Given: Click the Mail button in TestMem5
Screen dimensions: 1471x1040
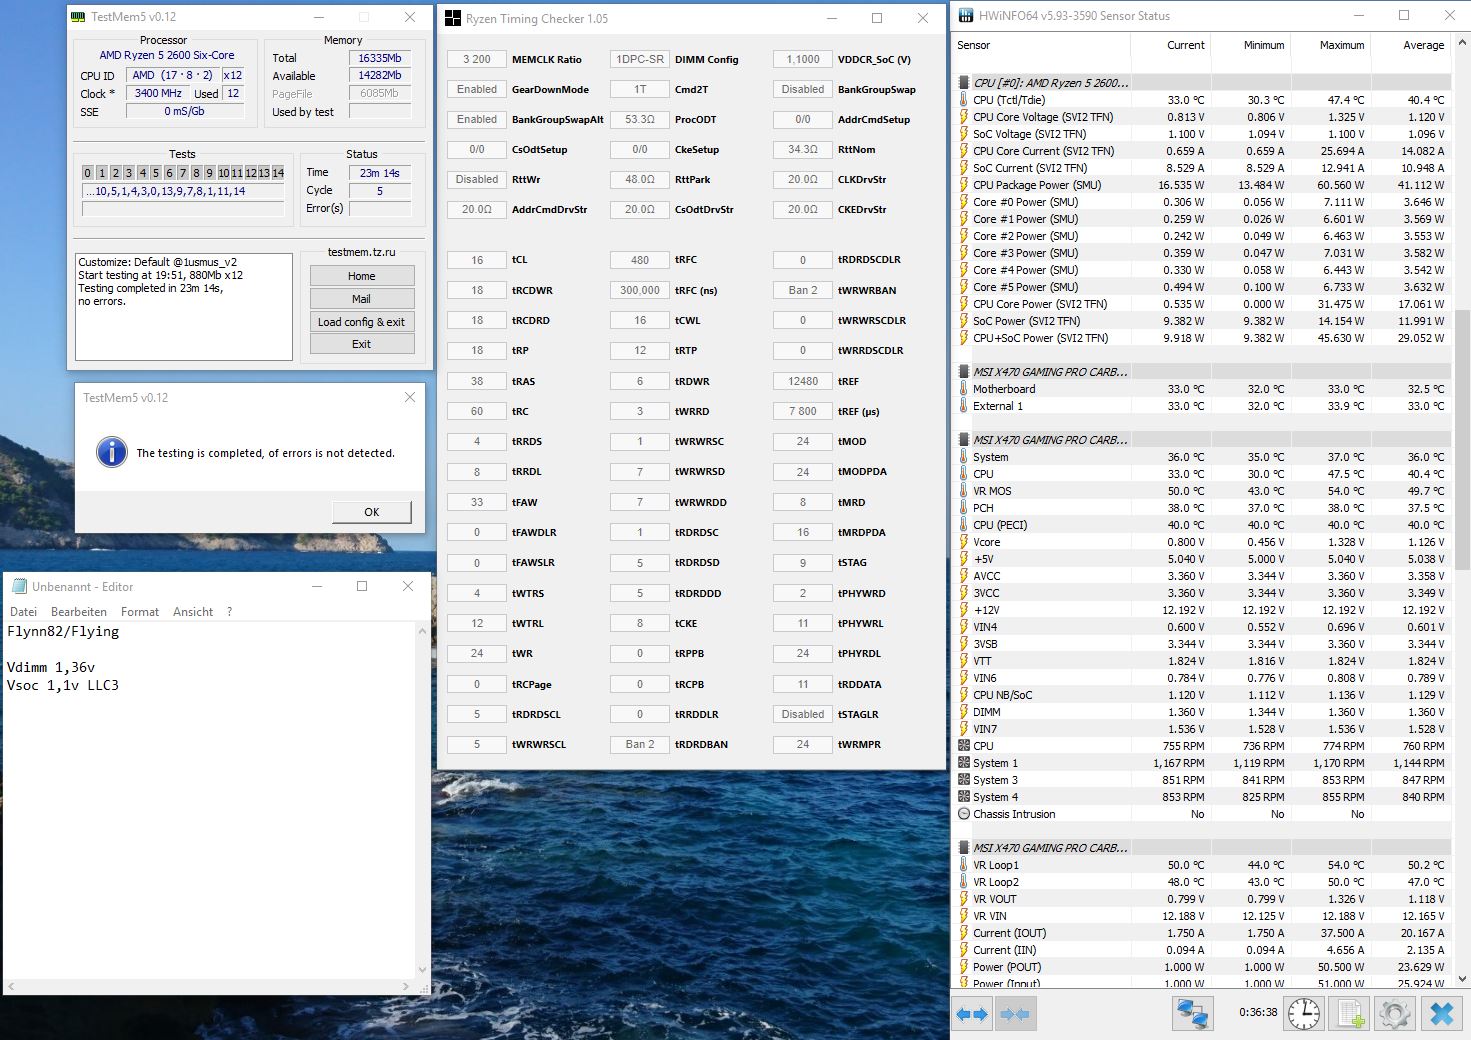Looking at the screenshot, I should click(362, 299).
